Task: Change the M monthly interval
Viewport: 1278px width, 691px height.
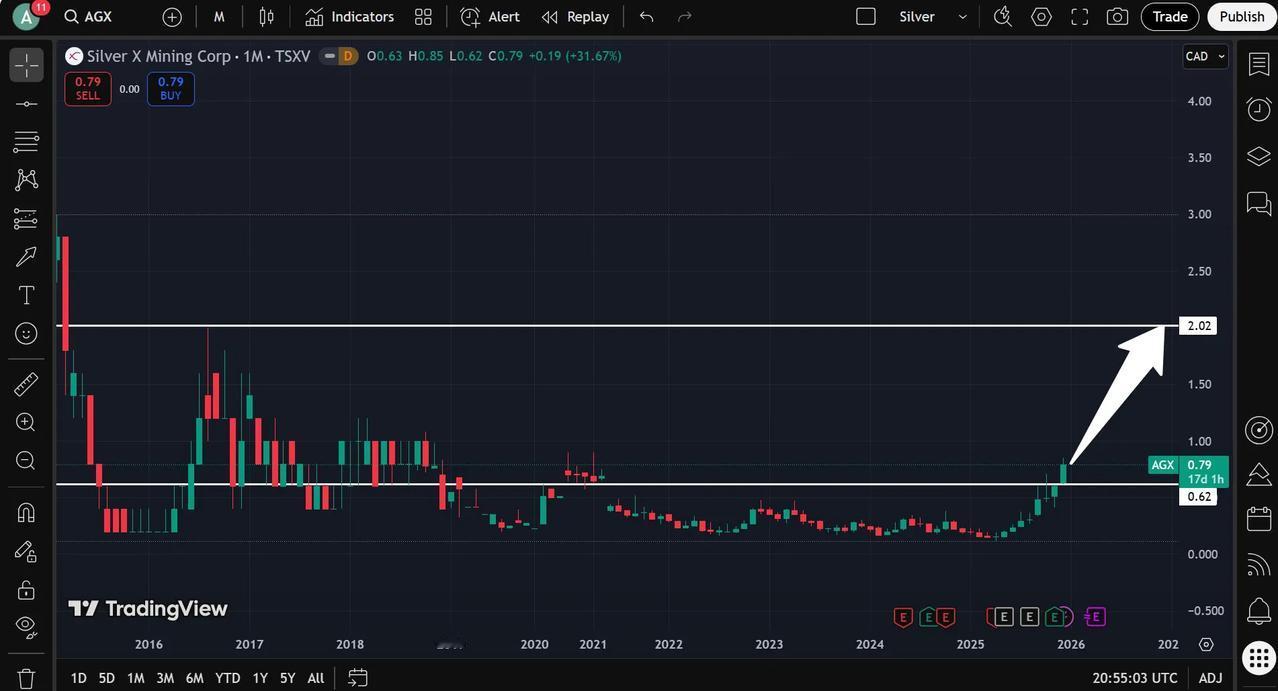Action: pos(219,17)
